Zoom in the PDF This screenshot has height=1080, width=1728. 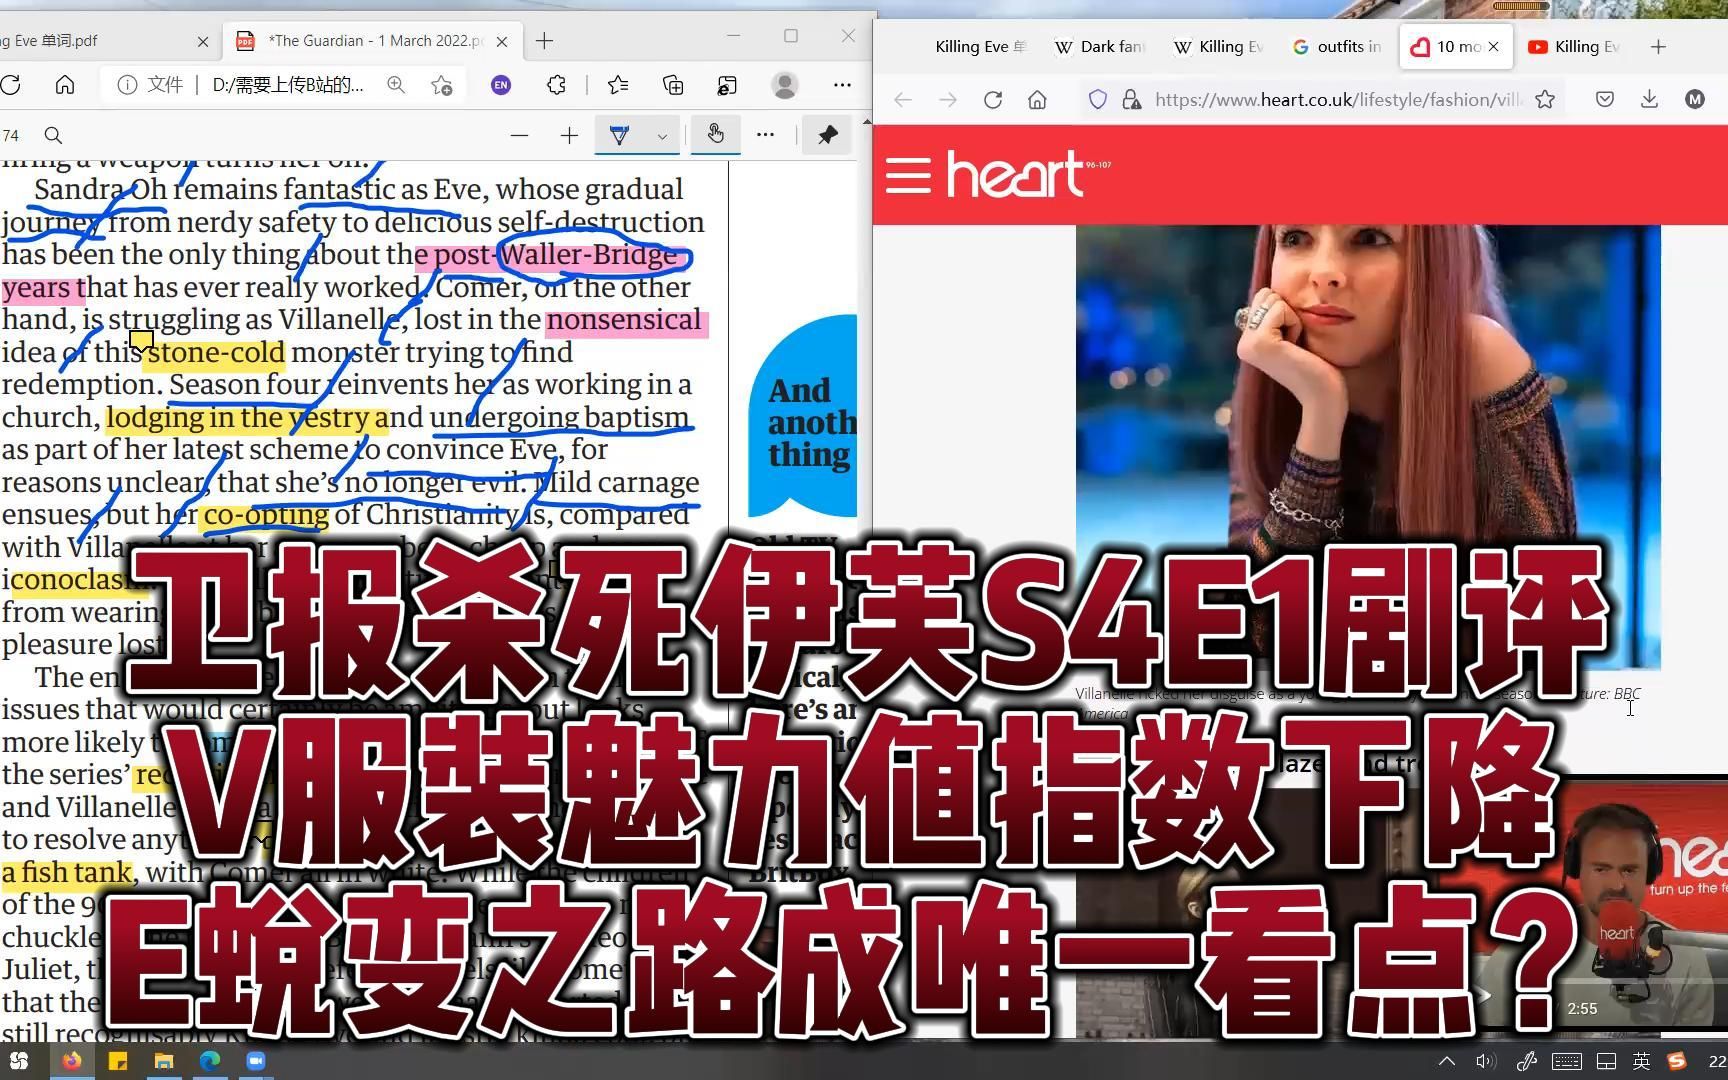[x=569, y=135]
